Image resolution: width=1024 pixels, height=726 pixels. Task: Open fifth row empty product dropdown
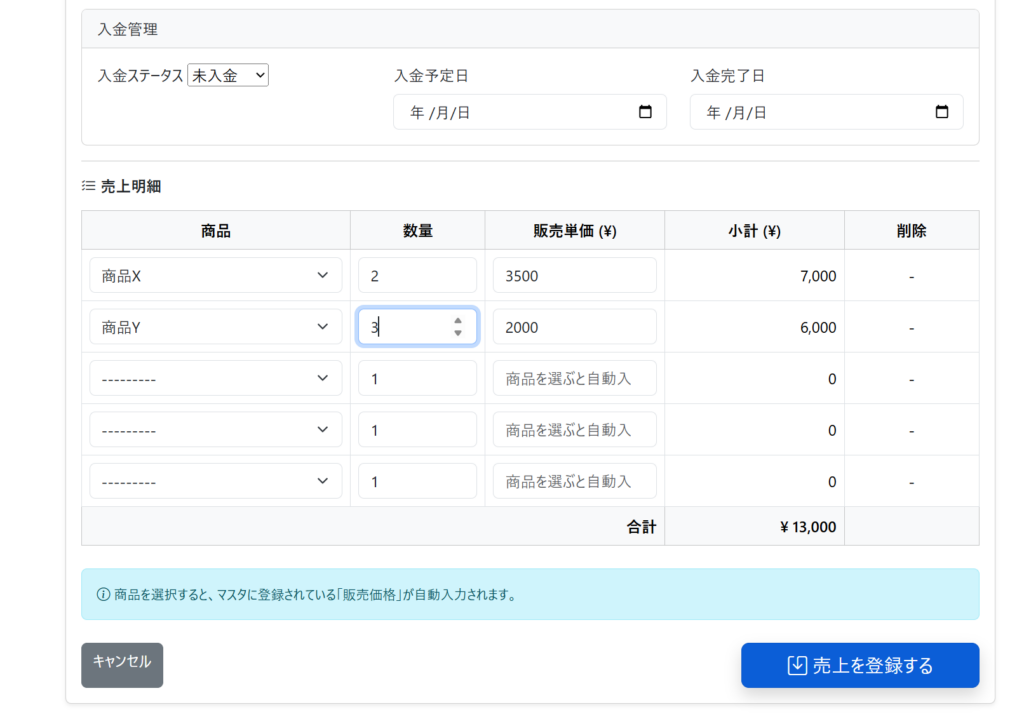point(215,481)
